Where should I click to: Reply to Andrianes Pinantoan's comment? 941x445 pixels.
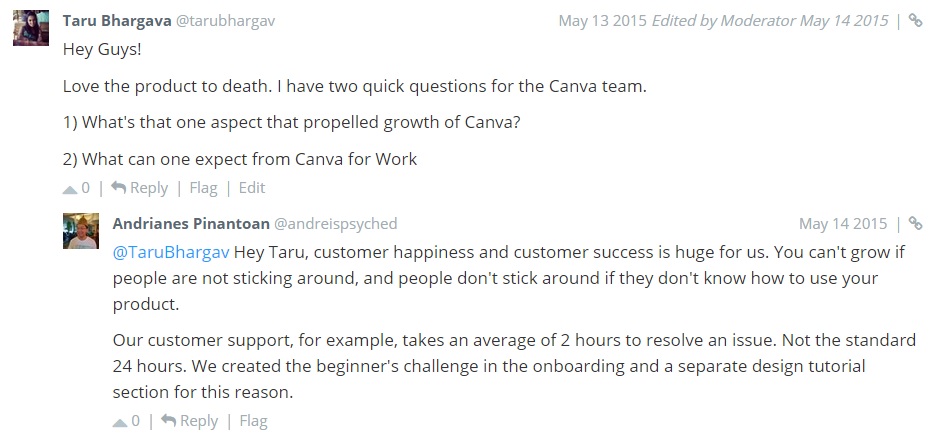(x=199, y=422)
